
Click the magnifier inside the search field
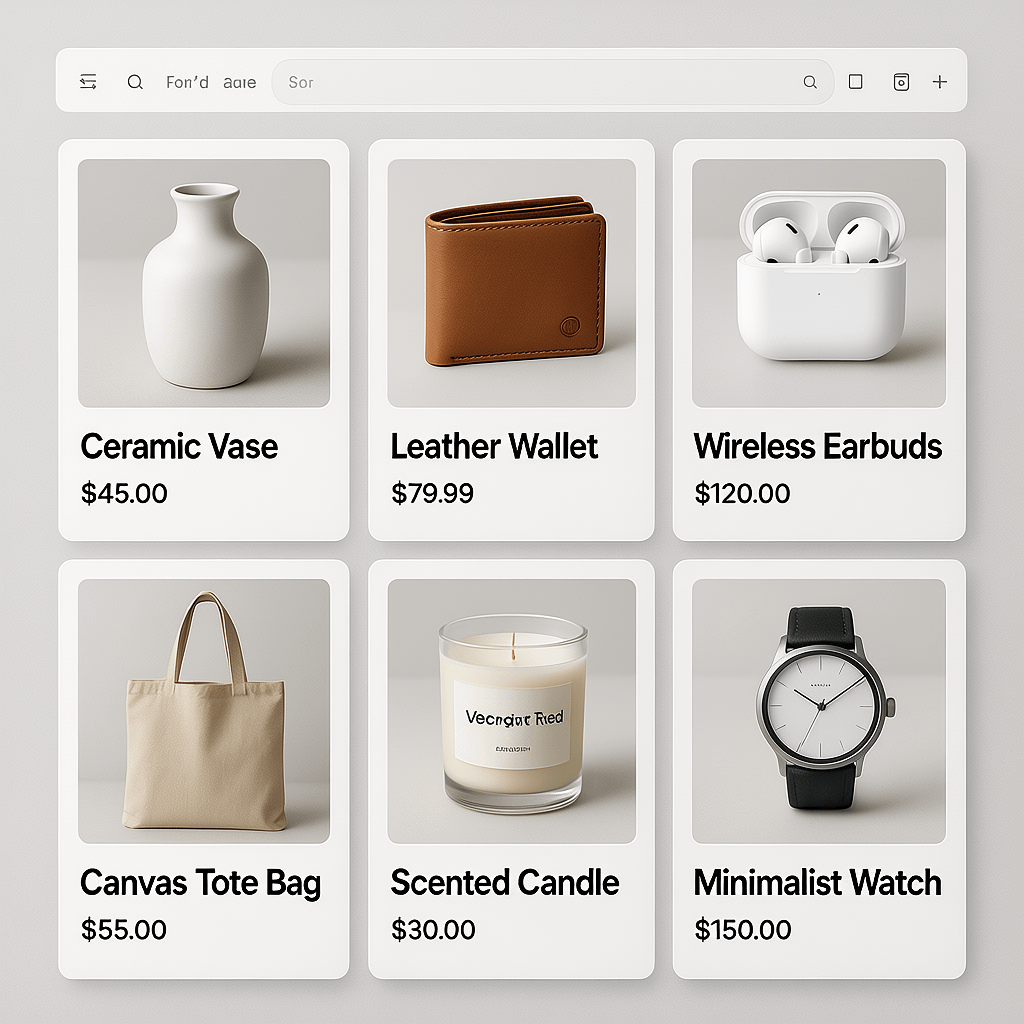810,82
